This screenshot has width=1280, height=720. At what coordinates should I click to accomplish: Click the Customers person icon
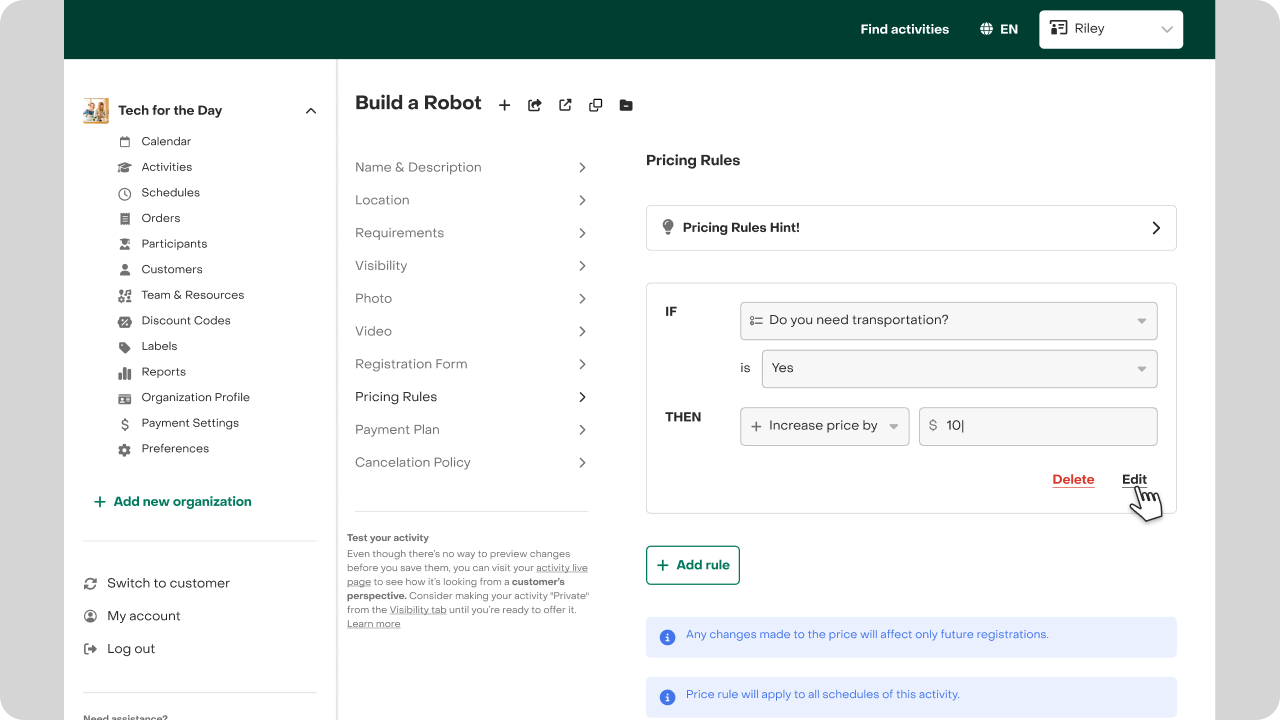[x=125, y=270]
